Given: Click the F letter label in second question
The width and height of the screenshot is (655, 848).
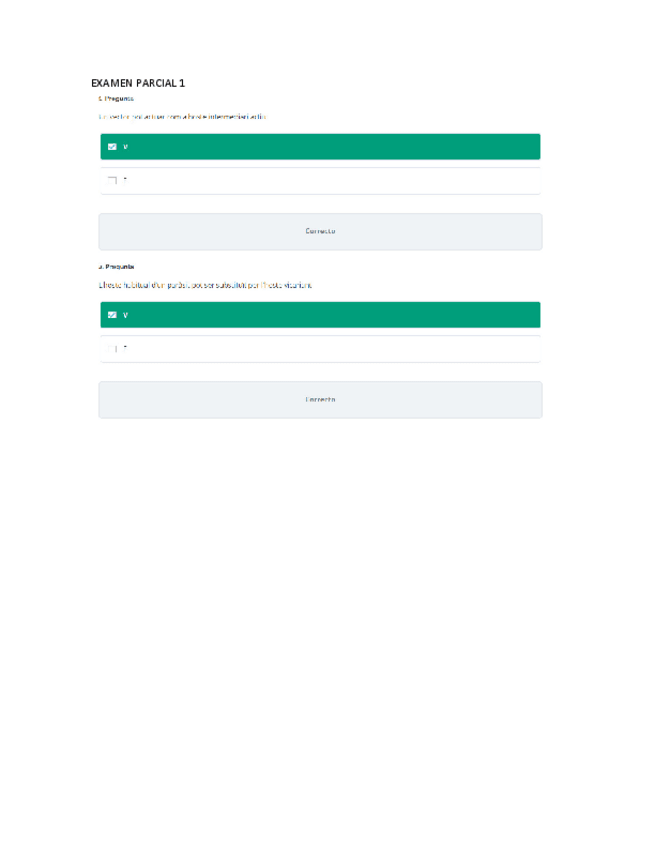Looking at the screenshot, I should [125, 349].
